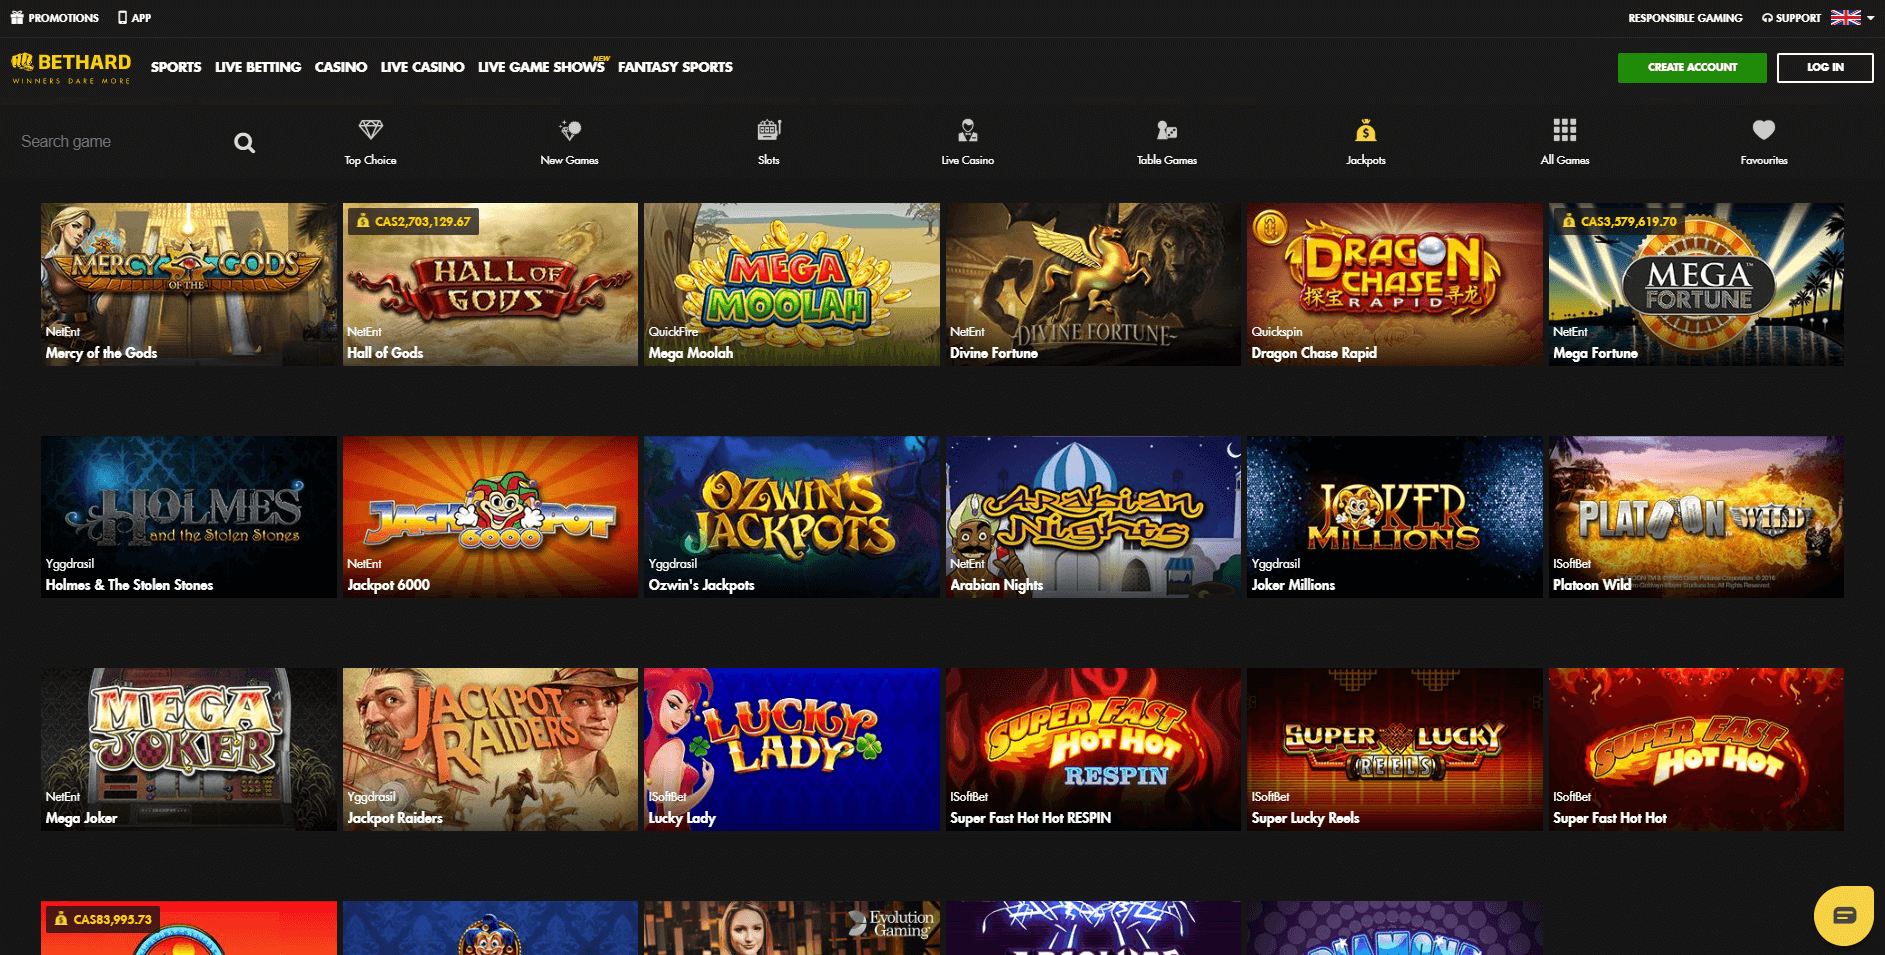Open the Table Games category icon
1885x955 pixels.
click(x=1166, y=130)
